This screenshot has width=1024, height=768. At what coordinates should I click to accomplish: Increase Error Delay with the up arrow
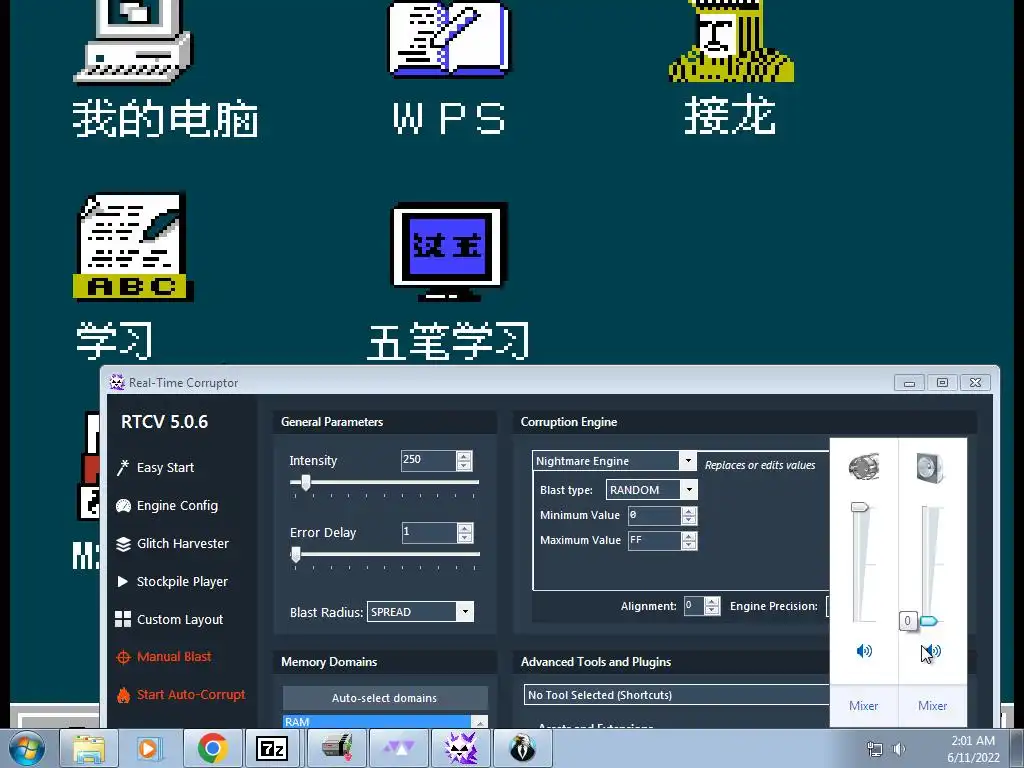click(x=465, y=528)
